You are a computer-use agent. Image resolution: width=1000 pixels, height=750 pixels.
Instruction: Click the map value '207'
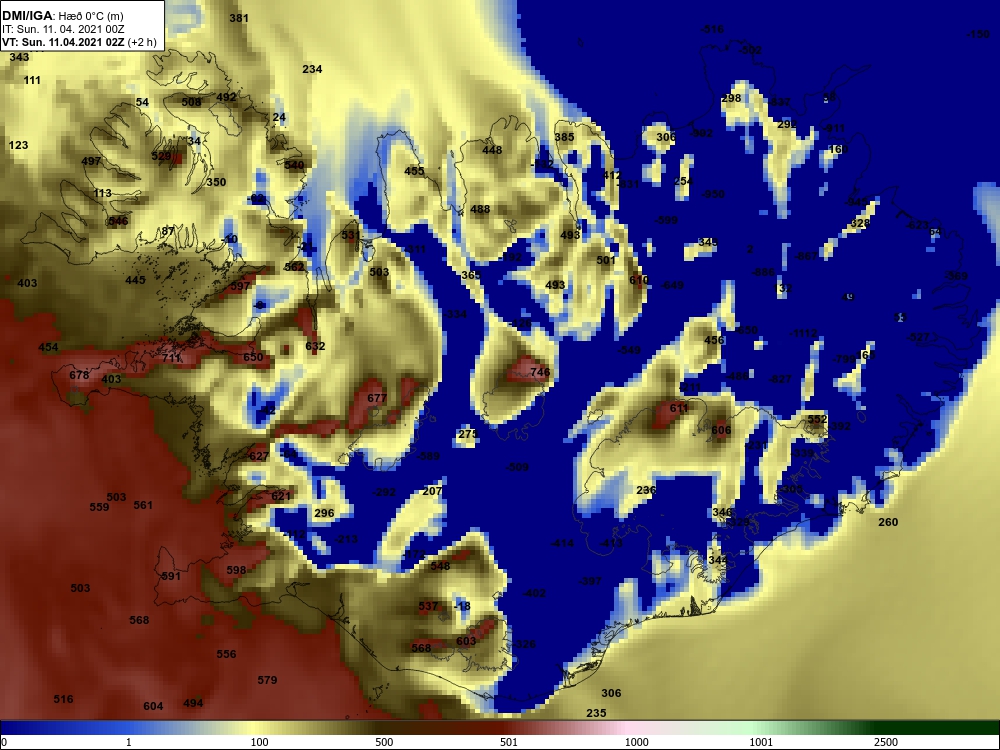[x=432, y=491]
